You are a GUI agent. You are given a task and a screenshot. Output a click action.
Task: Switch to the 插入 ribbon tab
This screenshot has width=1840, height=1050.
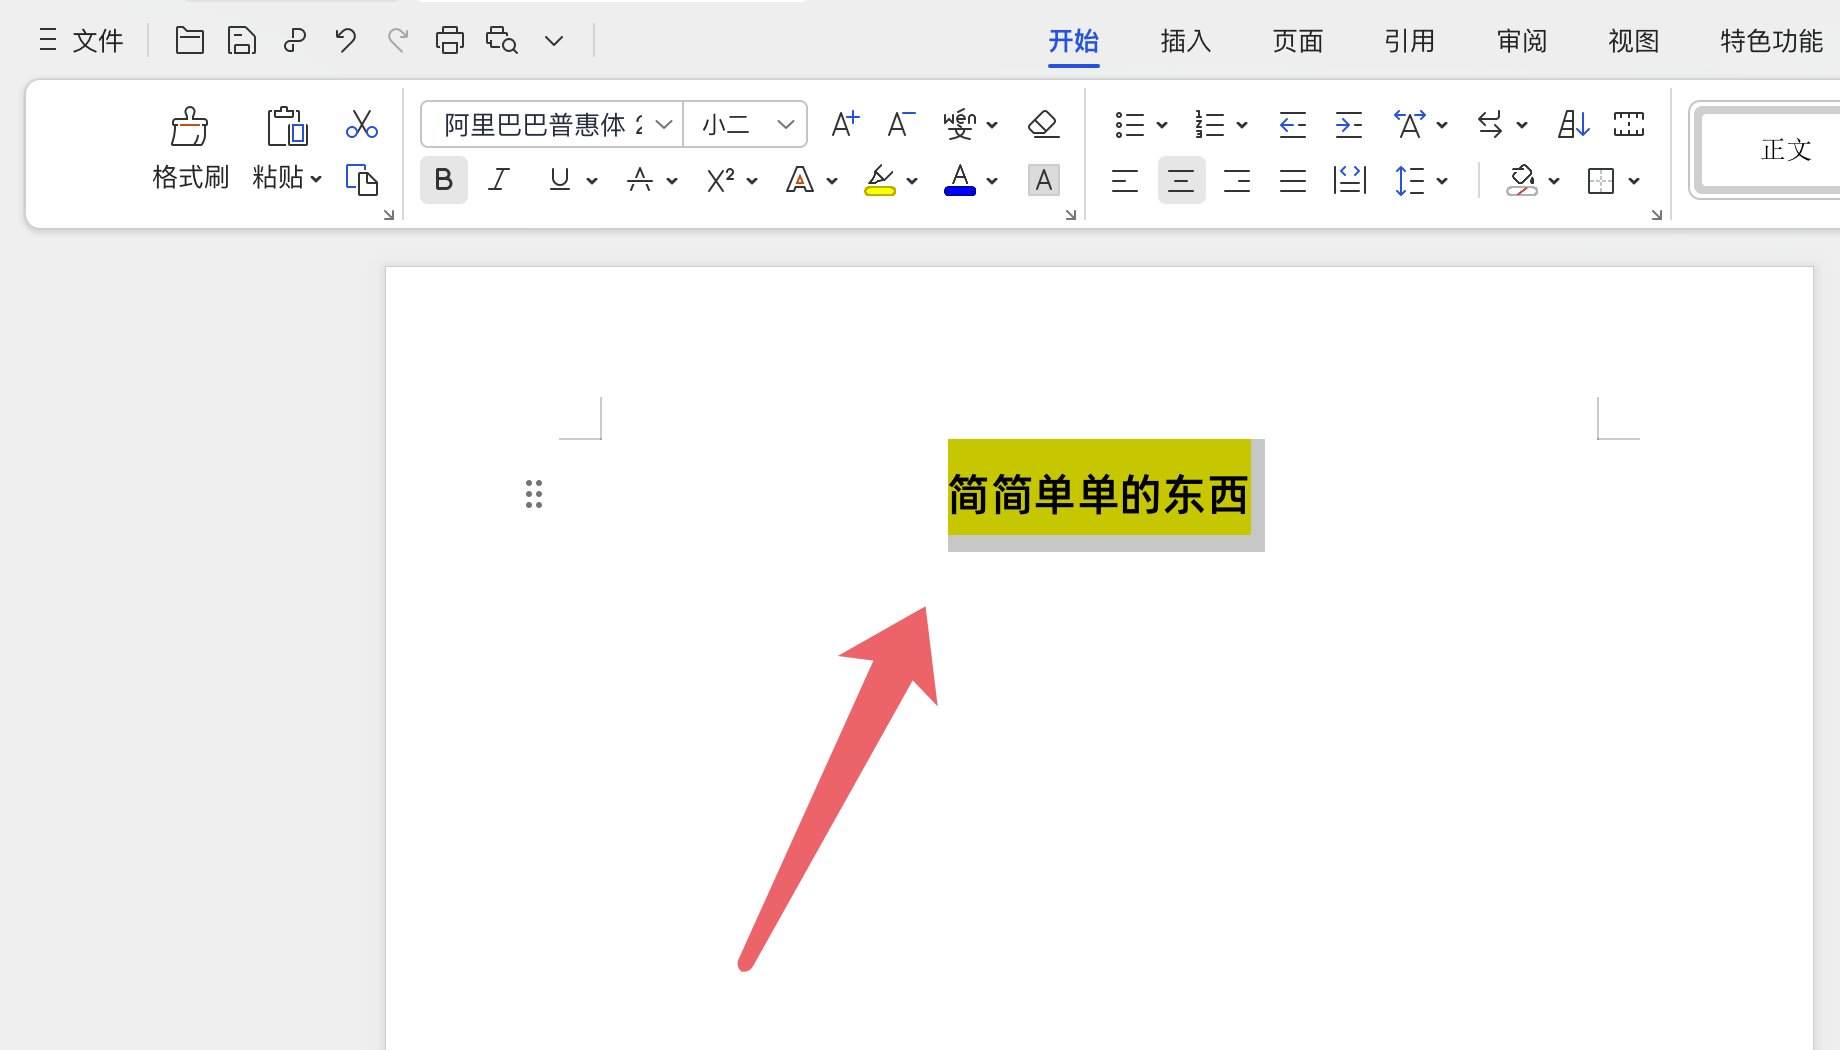[x=1184, y=41]
